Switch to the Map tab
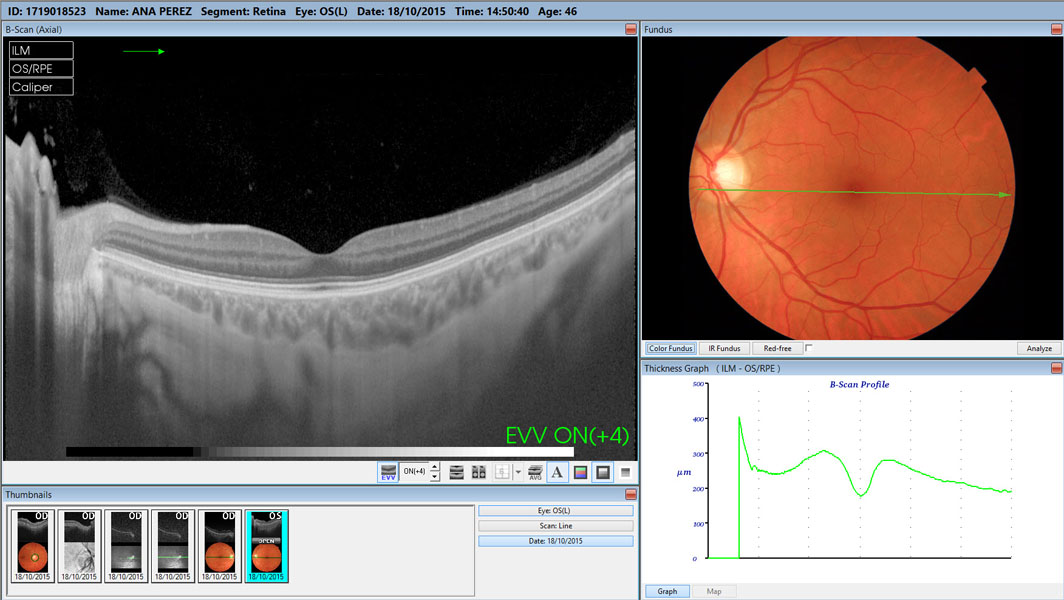1064x600 pixels. [x=714, y=591]
